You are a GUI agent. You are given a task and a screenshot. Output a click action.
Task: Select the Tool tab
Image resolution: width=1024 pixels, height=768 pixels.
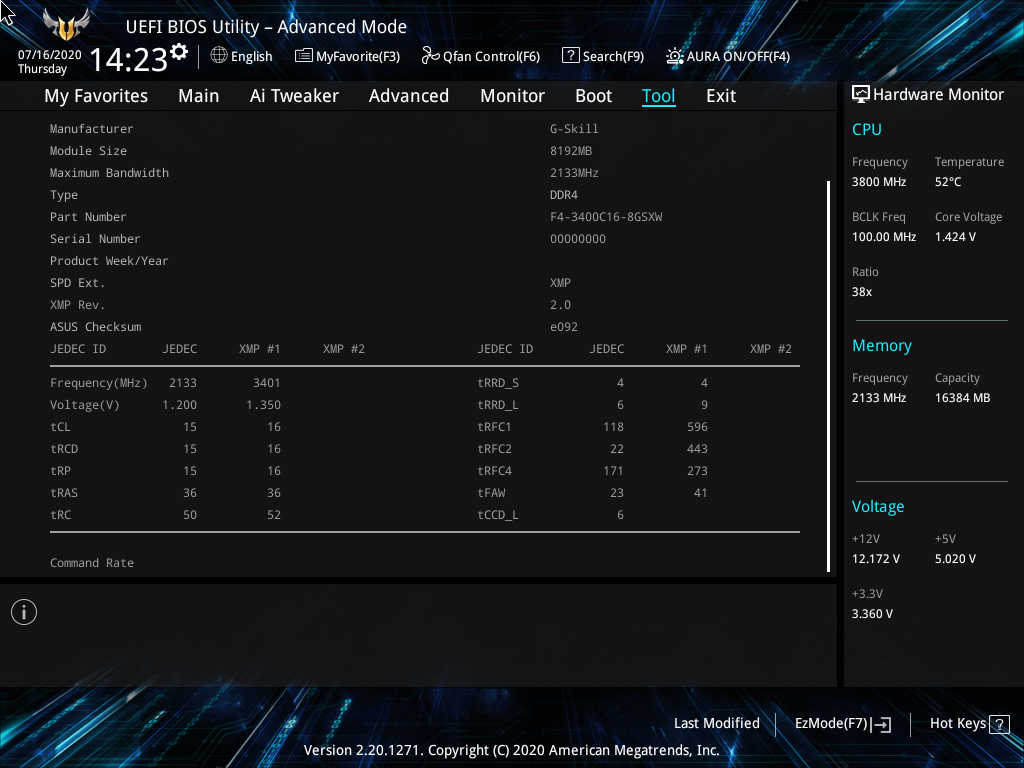658,96
